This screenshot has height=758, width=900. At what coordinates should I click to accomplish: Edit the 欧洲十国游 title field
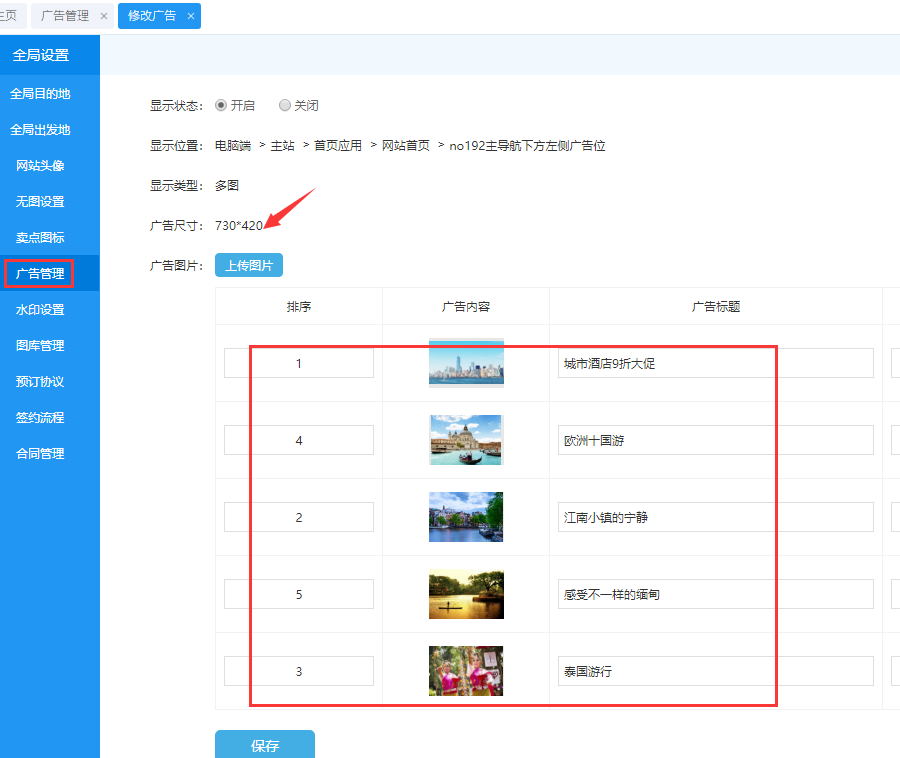(x=715, y=441)
